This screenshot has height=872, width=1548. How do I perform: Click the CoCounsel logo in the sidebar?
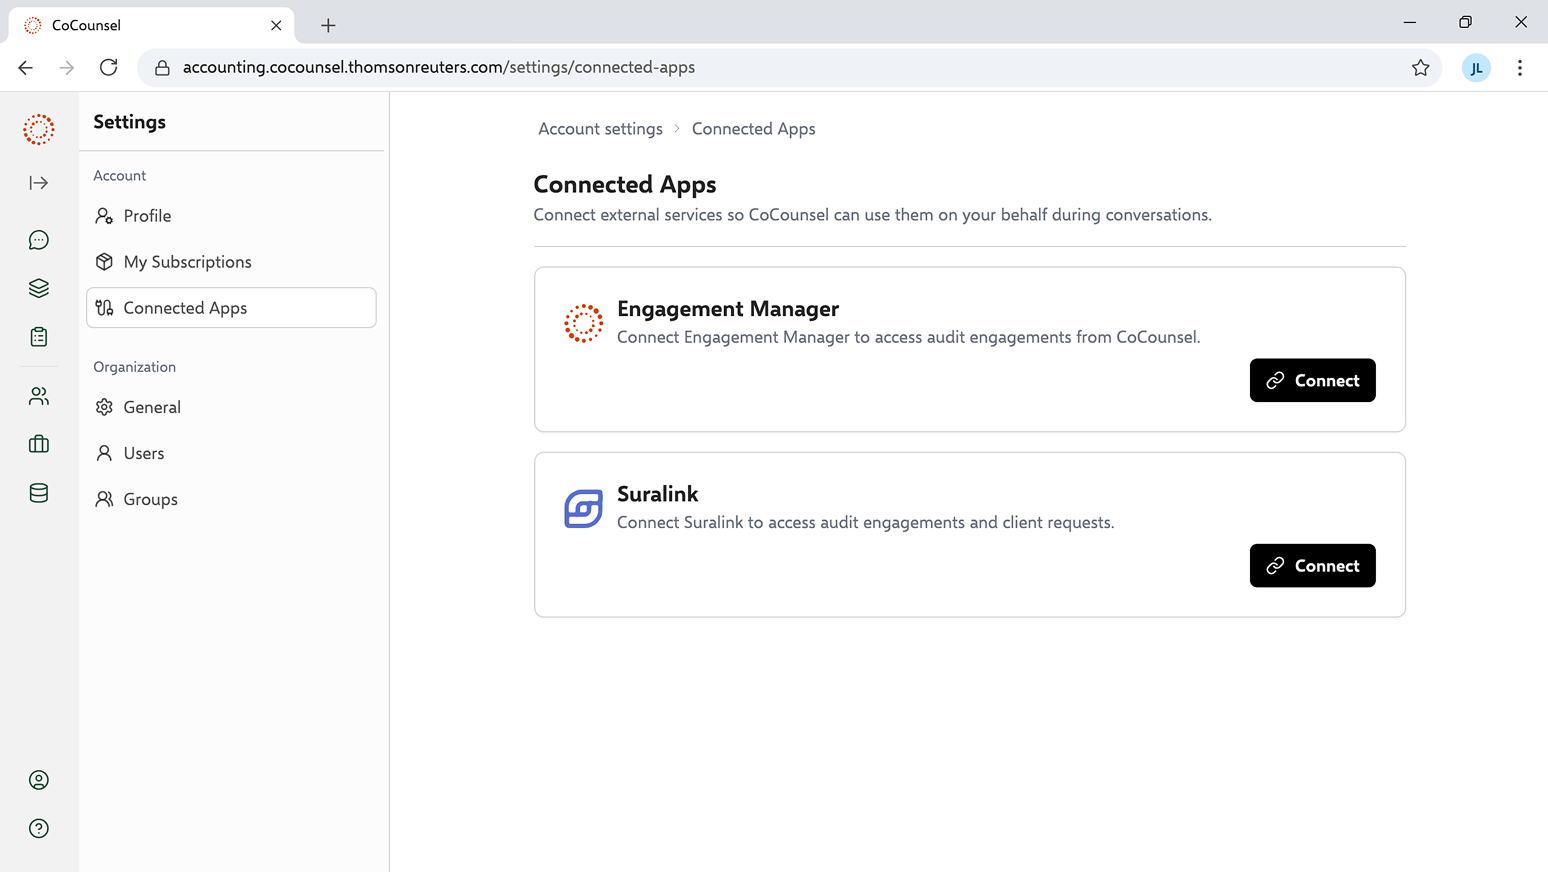tap(39, 129)
